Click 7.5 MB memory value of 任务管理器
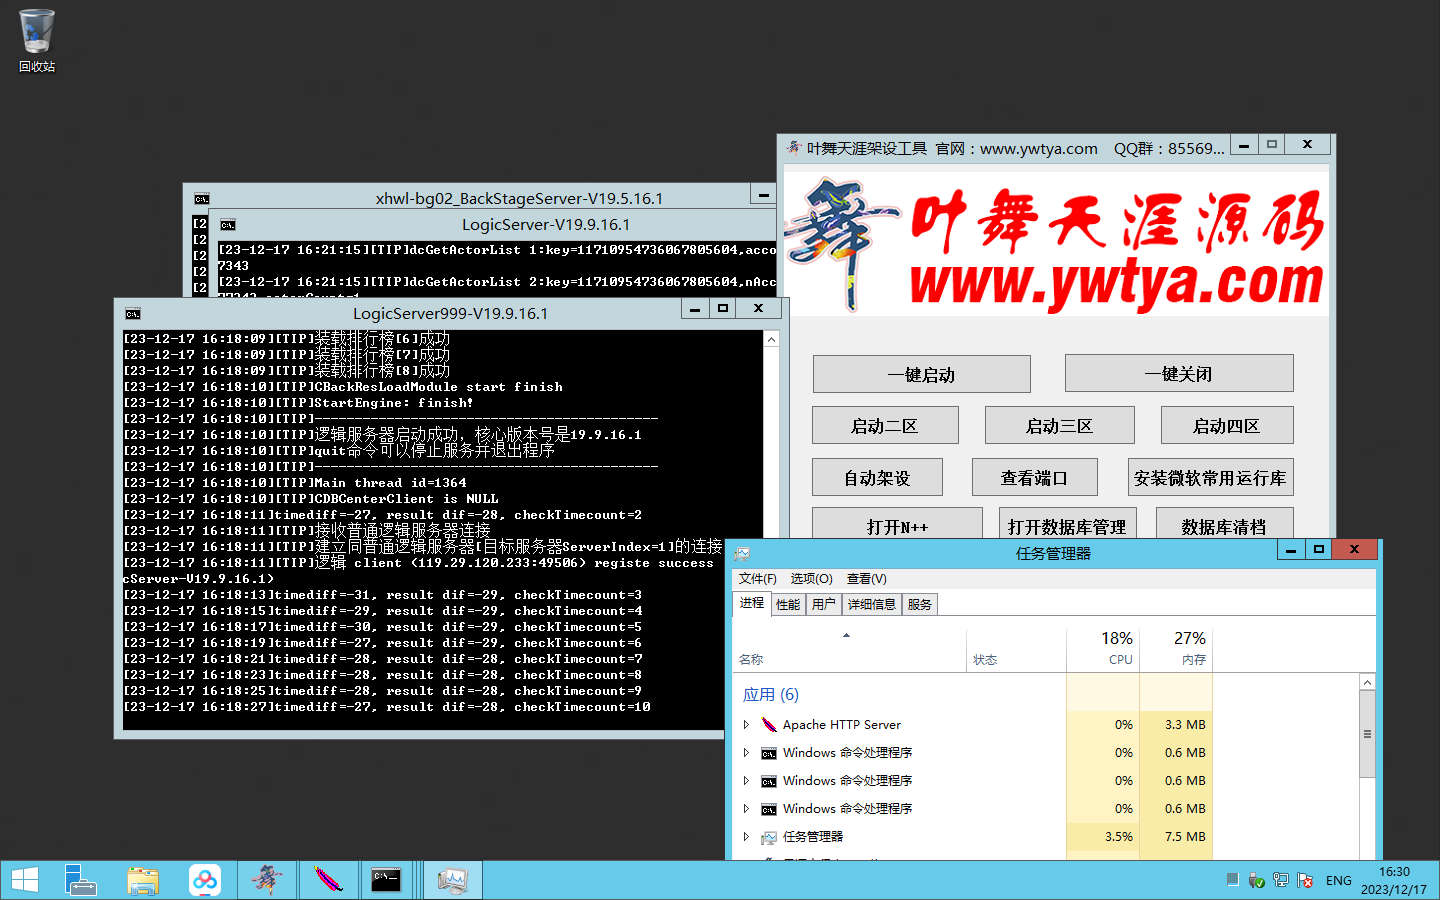 1185,837
